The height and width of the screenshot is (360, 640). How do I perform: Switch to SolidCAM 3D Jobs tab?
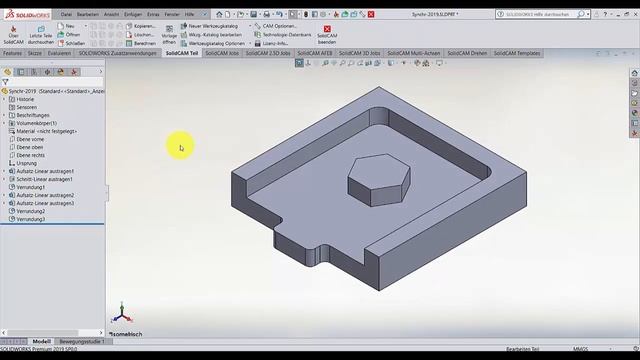coord(359,53)
